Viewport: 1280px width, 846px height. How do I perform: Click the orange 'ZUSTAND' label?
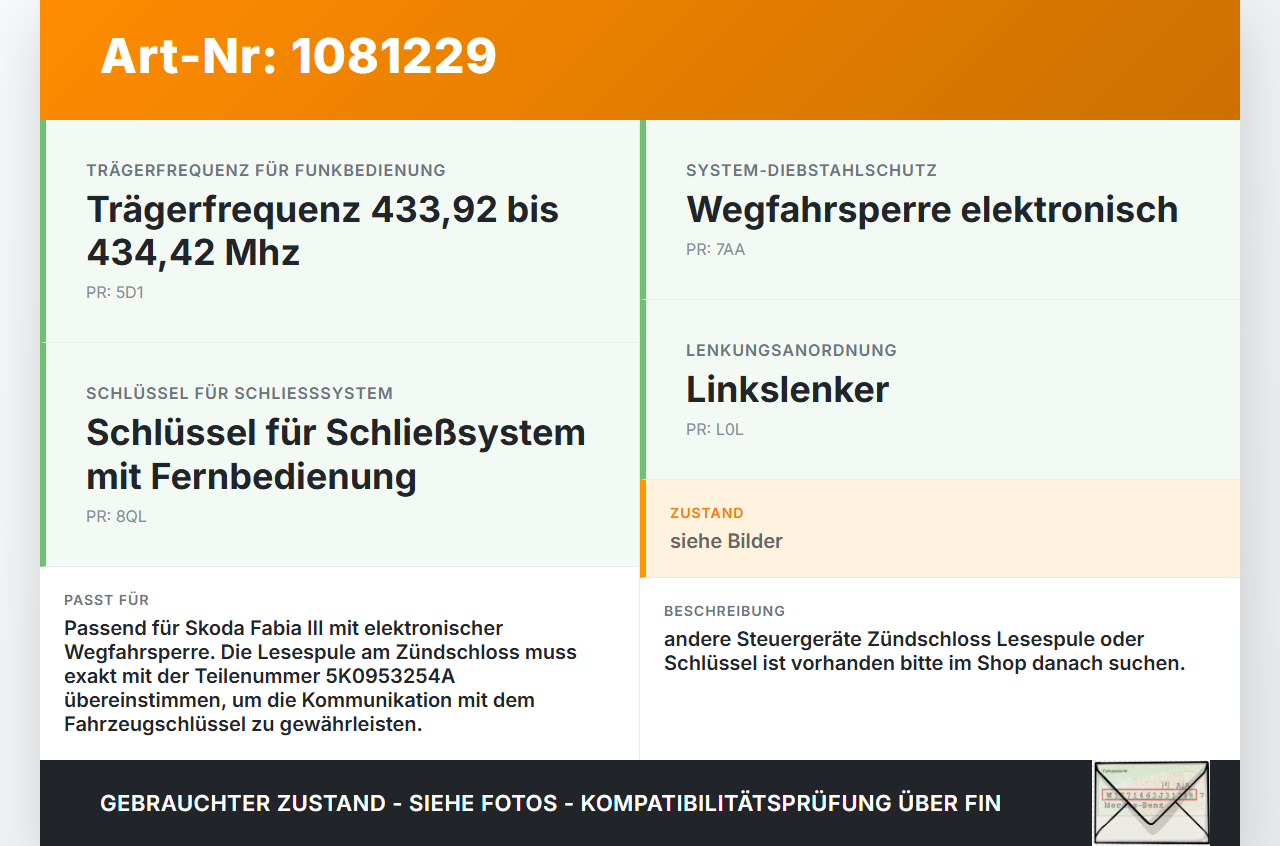tap(707, 513)
